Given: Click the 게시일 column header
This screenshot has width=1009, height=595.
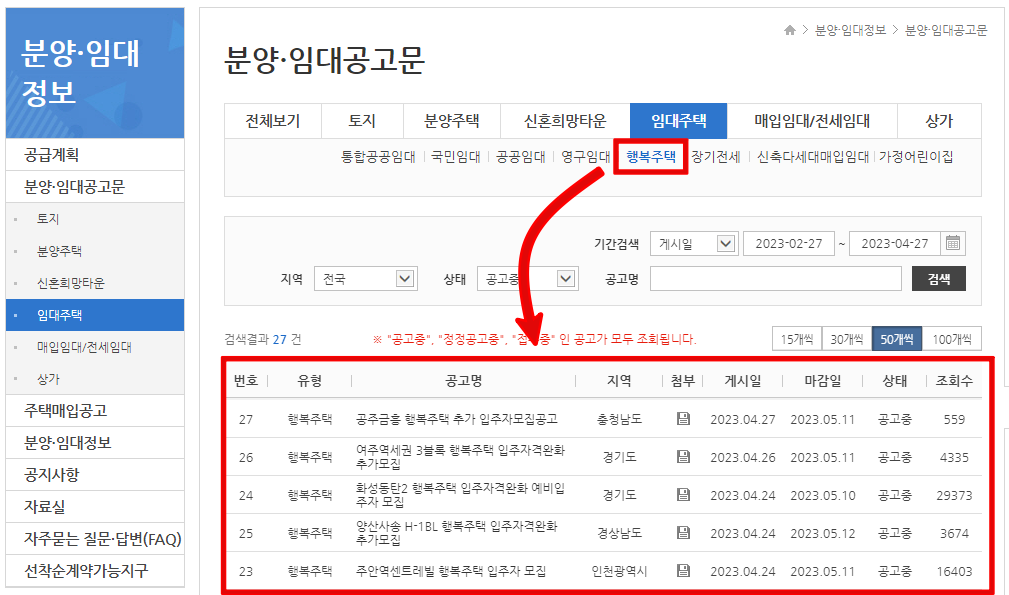Looking at the screenshot, I should tap(743, 381).
